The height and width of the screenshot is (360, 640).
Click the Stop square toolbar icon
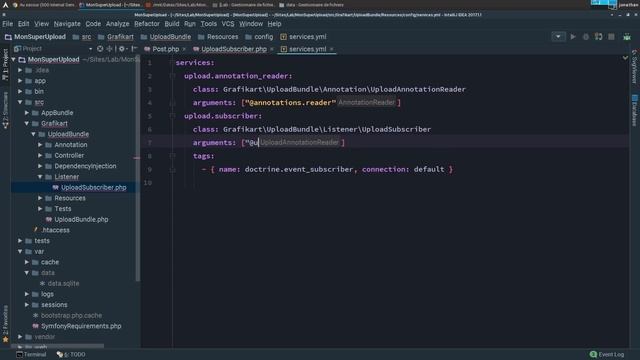611,37
